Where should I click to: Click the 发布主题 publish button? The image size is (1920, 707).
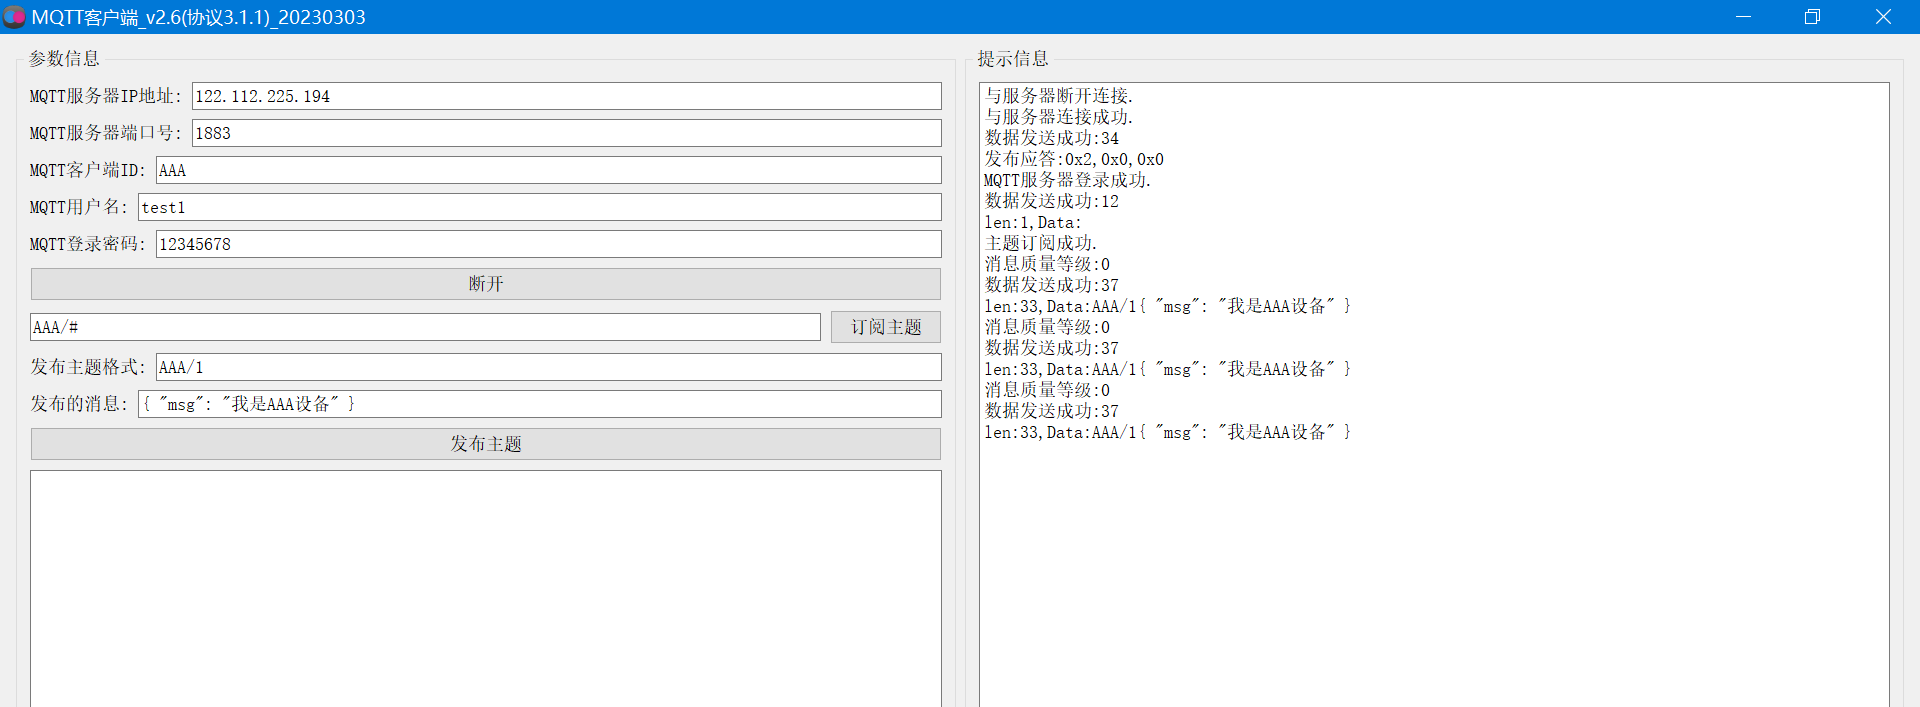click(486, 444)
